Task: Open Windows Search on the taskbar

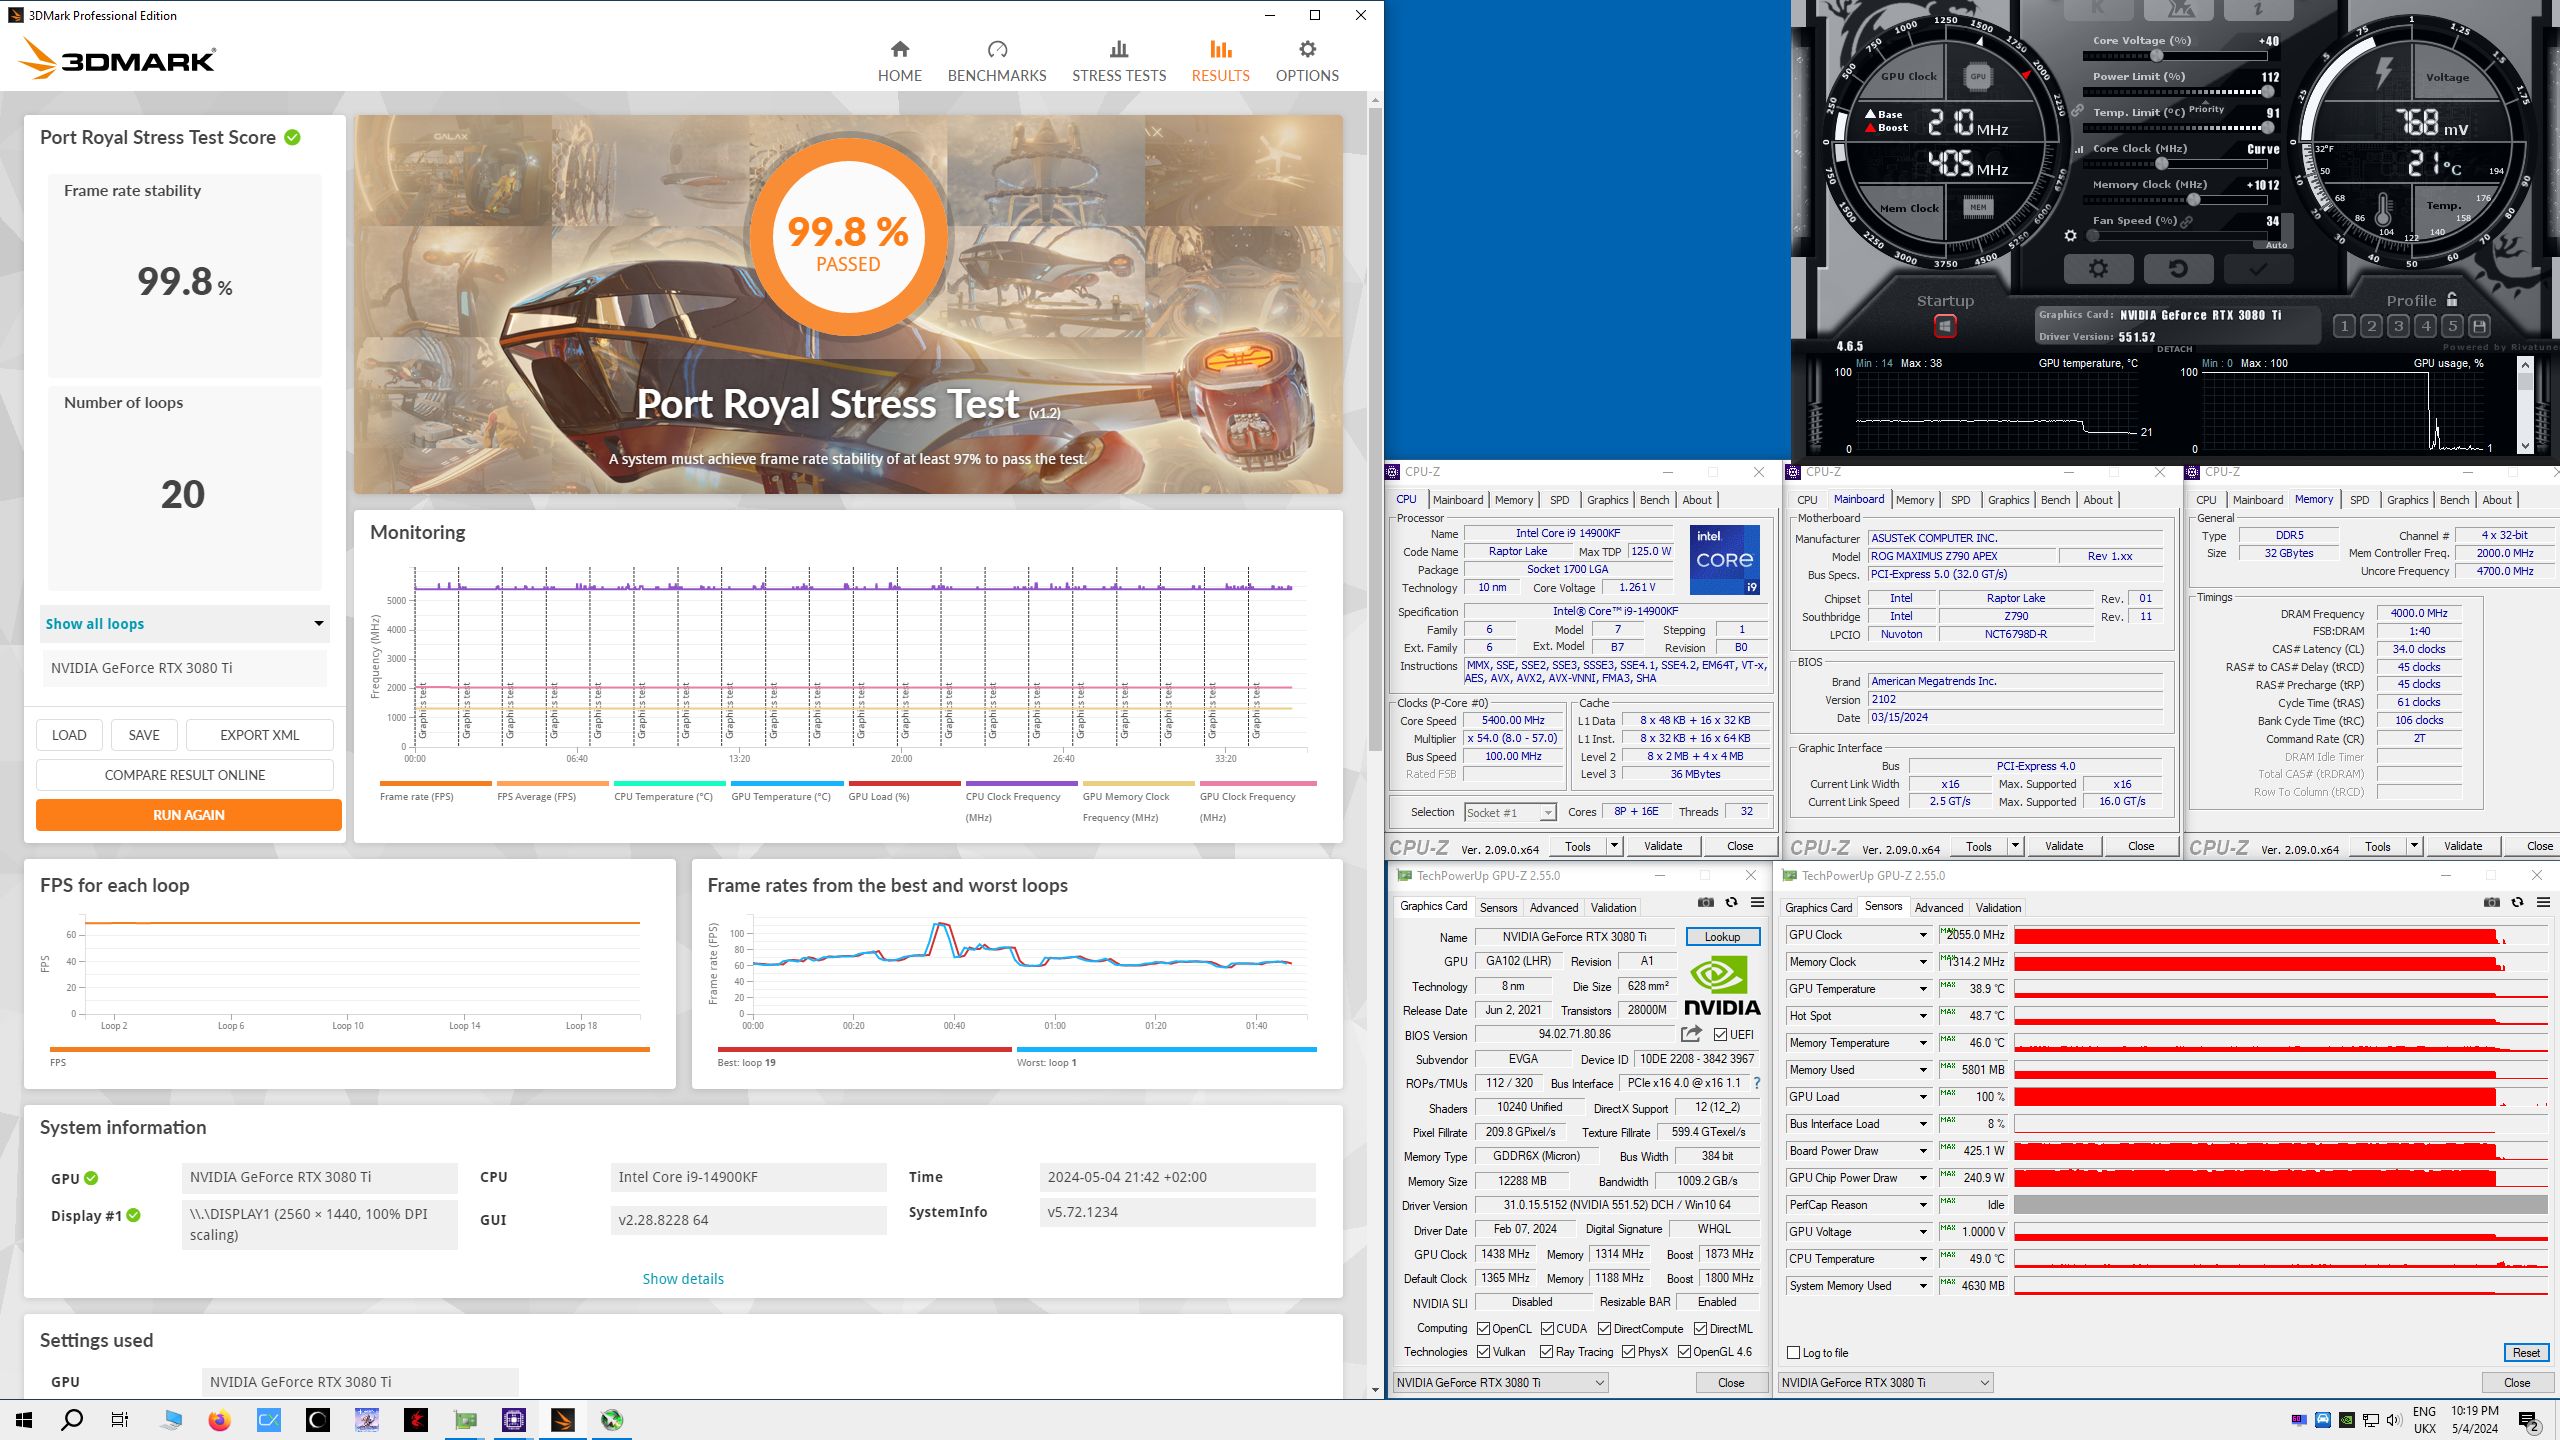Action: point(72,1420)
